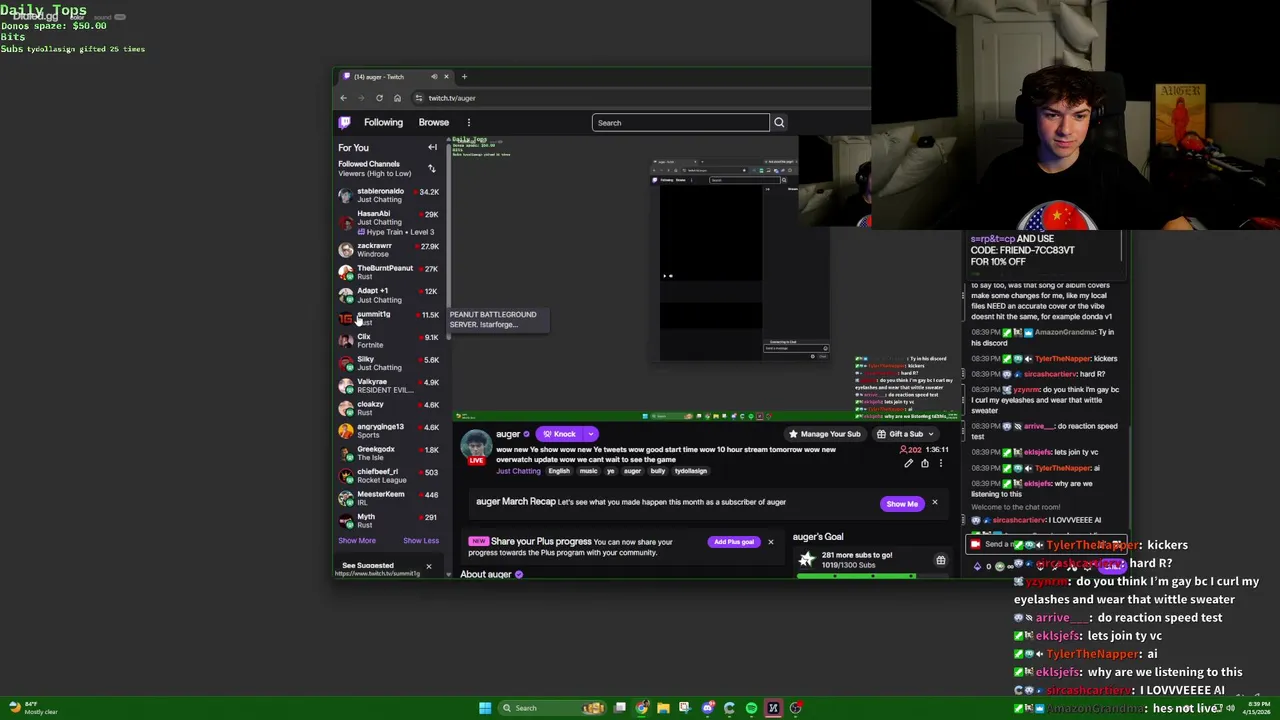
Task: Open Silky channel in sidebar
Action: (389, 363)
